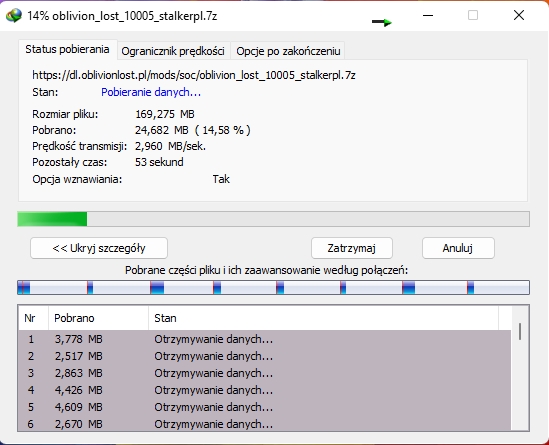Screen dimensions: 549x445
Task: Click the disabled maximize window icon
Action: (473, 15)
